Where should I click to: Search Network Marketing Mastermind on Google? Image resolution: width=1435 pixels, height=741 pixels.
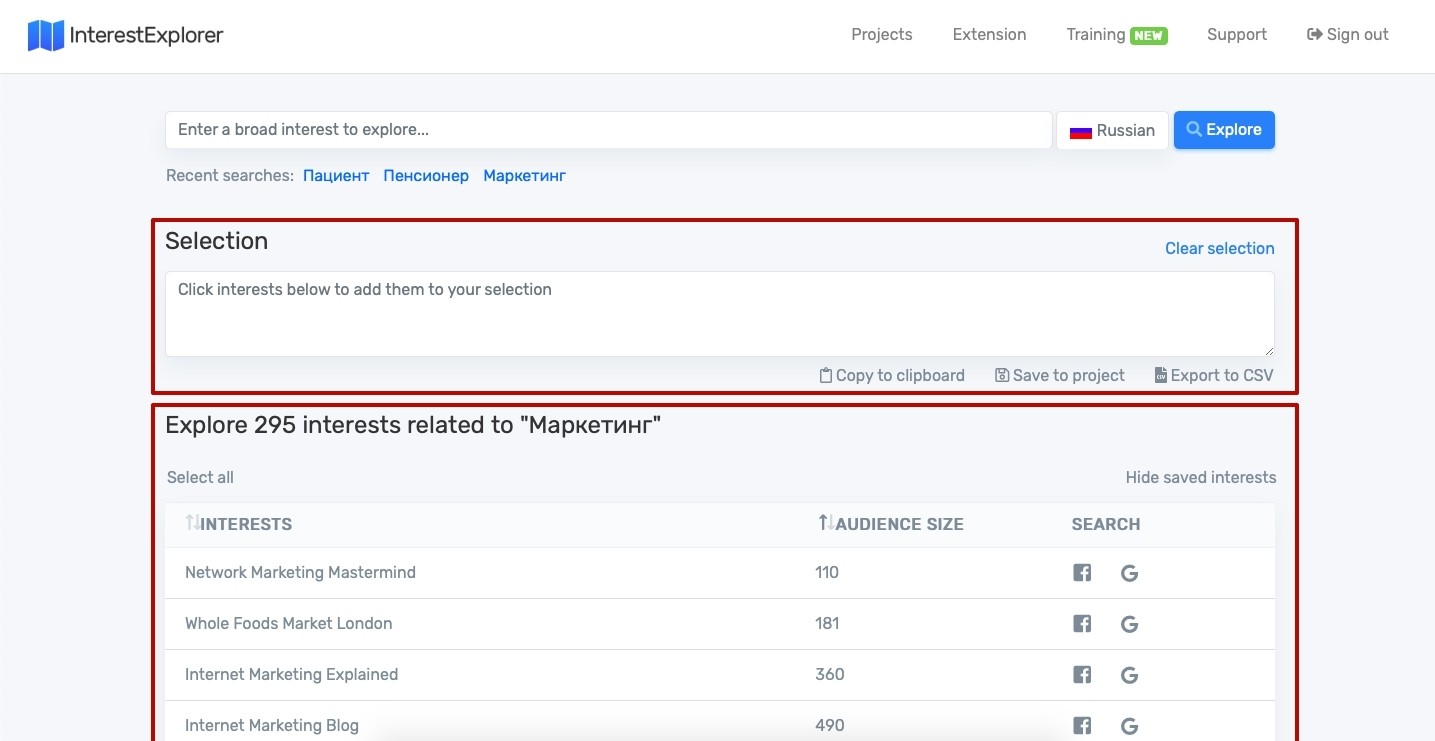point(1130,573)
